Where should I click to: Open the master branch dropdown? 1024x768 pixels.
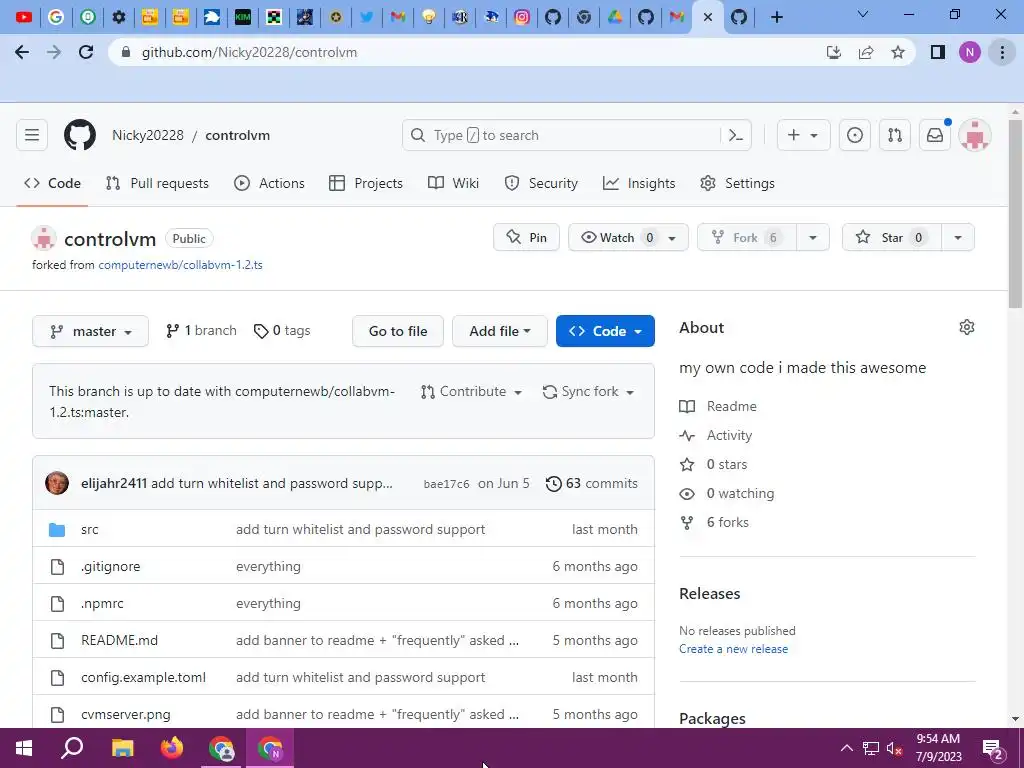point(90,331)
